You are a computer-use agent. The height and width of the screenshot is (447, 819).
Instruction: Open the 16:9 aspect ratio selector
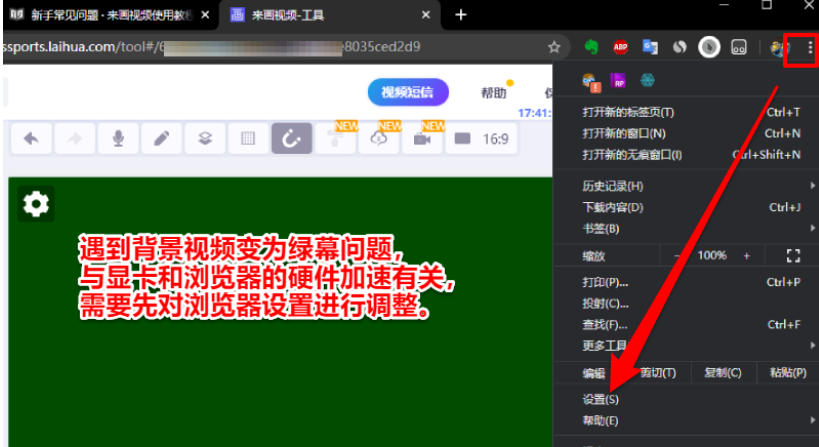point(481,138)
